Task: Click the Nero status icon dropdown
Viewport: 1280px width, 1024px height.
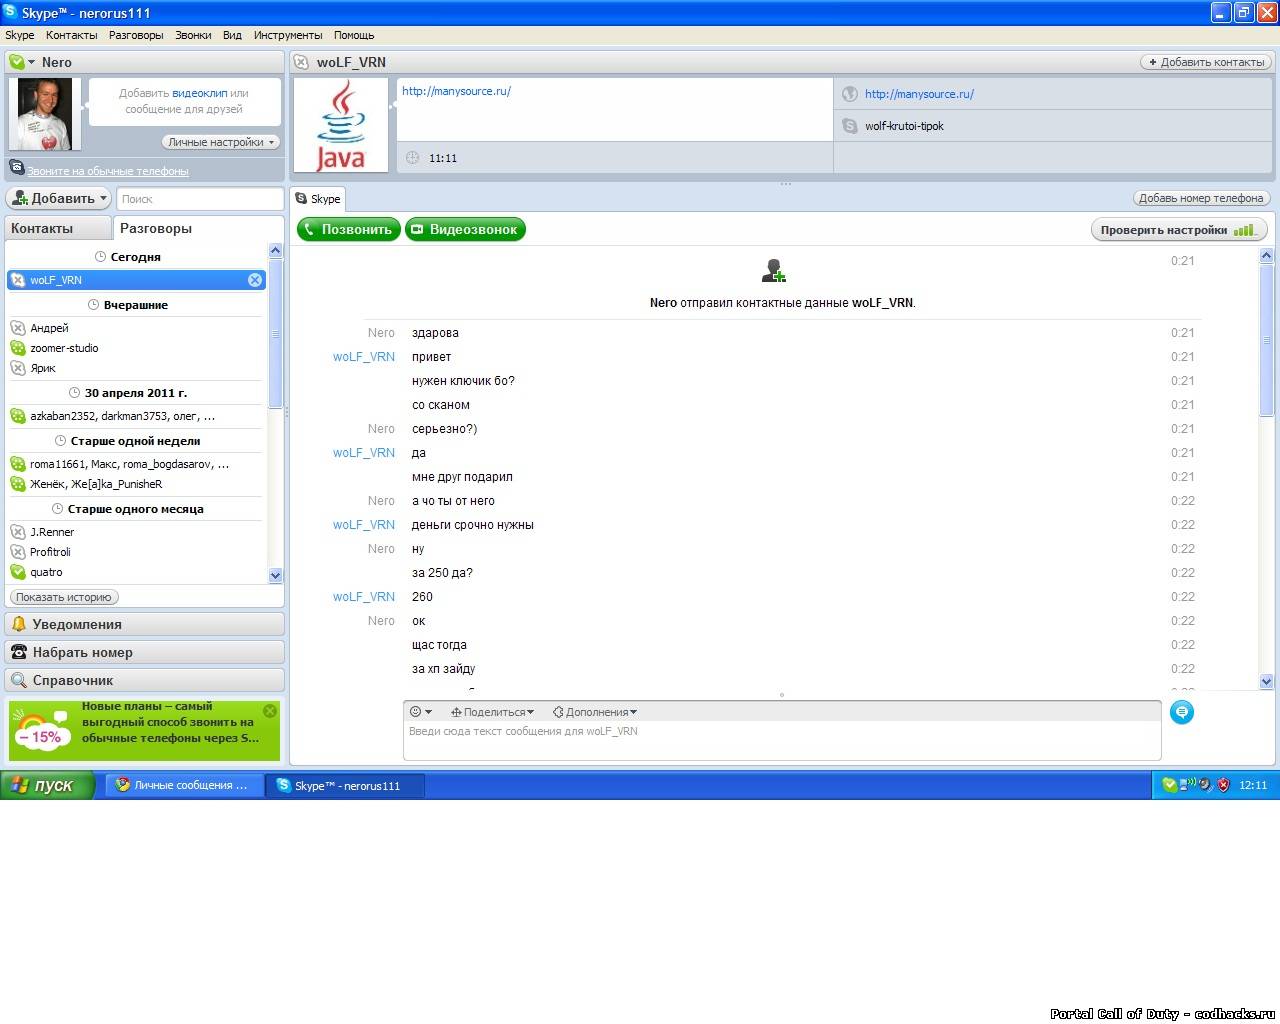Action: tap(22, 62)
